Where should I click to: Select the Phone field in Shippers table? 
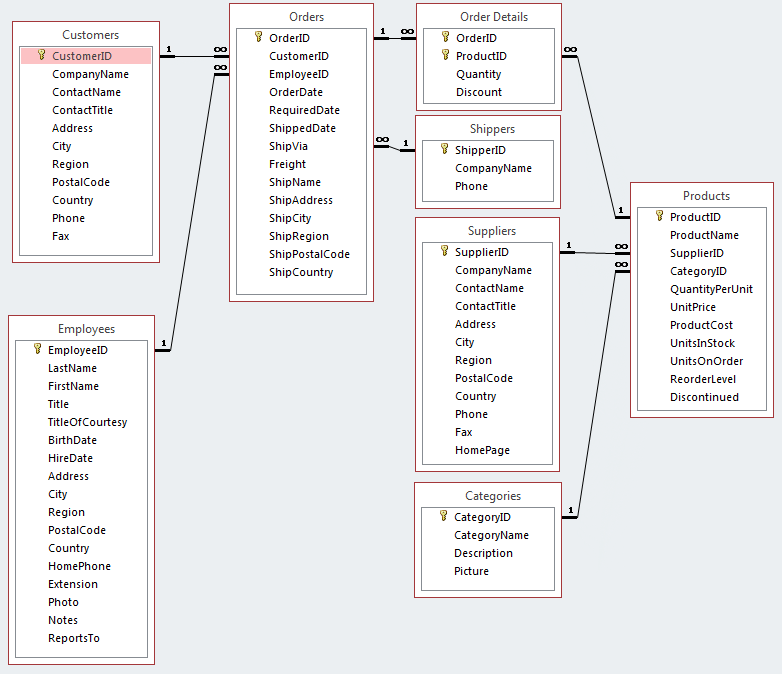click(471, 186)
